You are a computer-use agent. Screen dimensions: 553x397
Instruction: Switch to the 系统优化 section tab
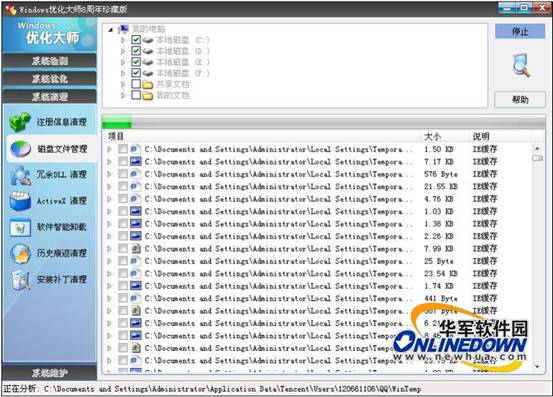(x=49, y=79)
